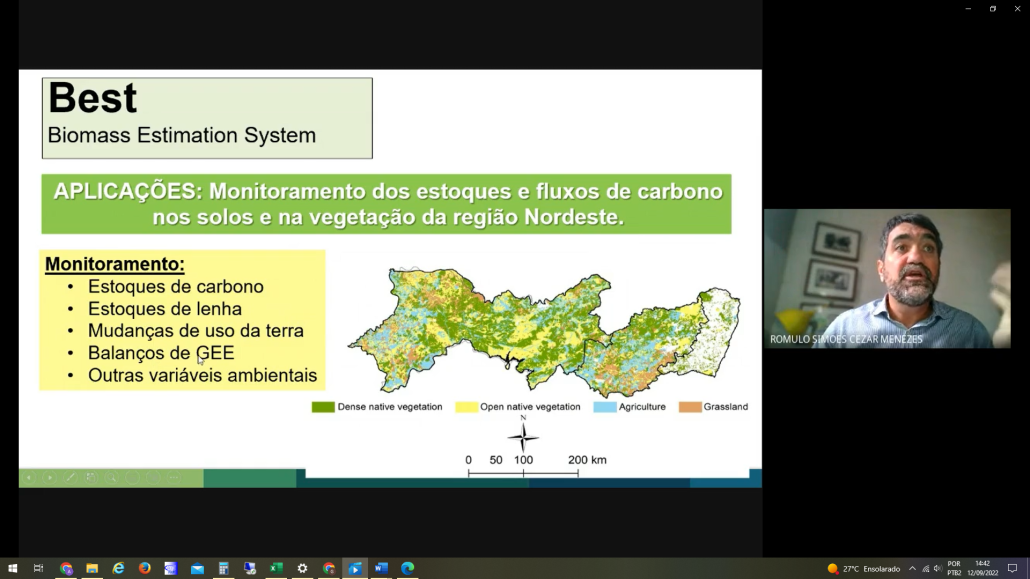Launch Firefox from the taskbar
Viewport: 1030px width, 579px height.
(x=145, y=568)
